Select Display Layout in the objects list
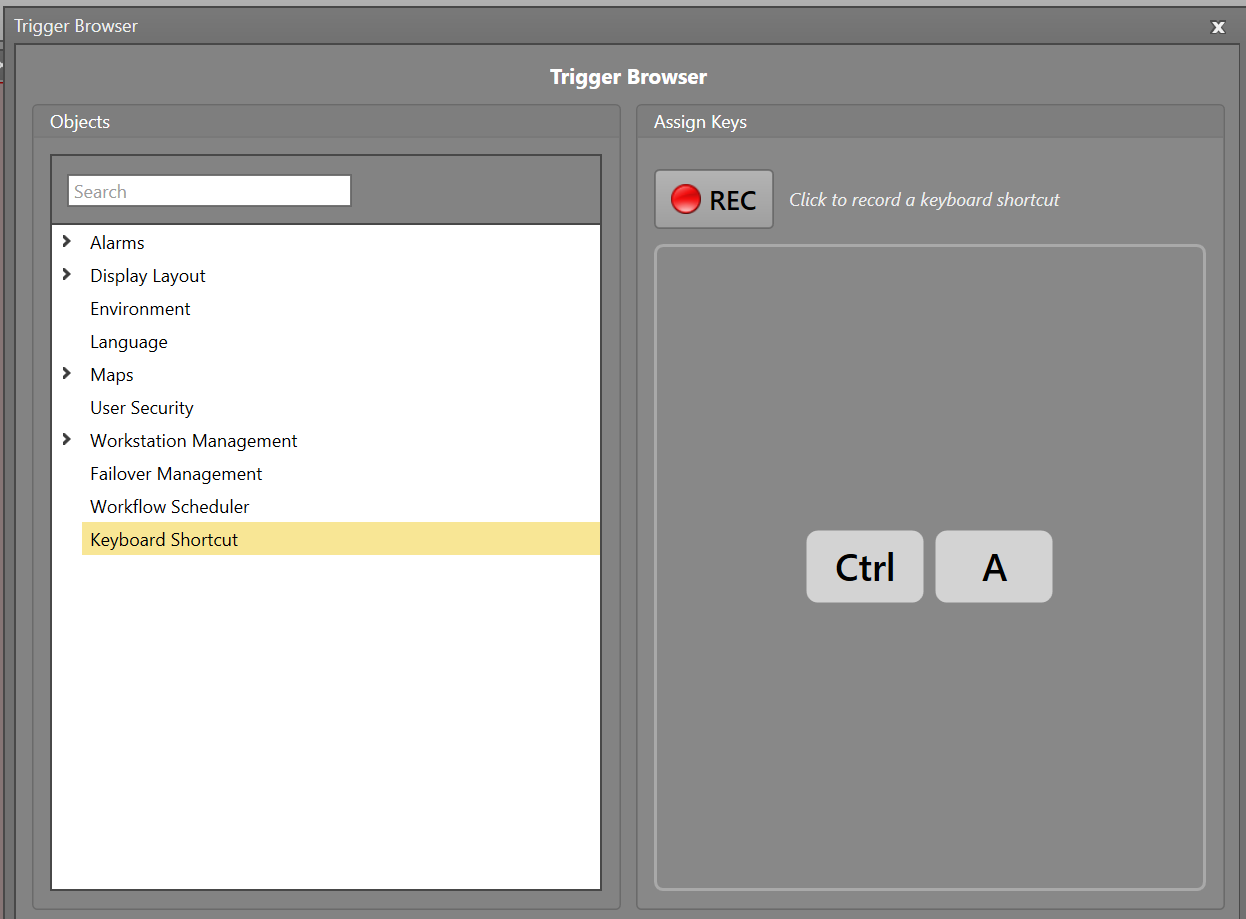 tap(148, 276)
